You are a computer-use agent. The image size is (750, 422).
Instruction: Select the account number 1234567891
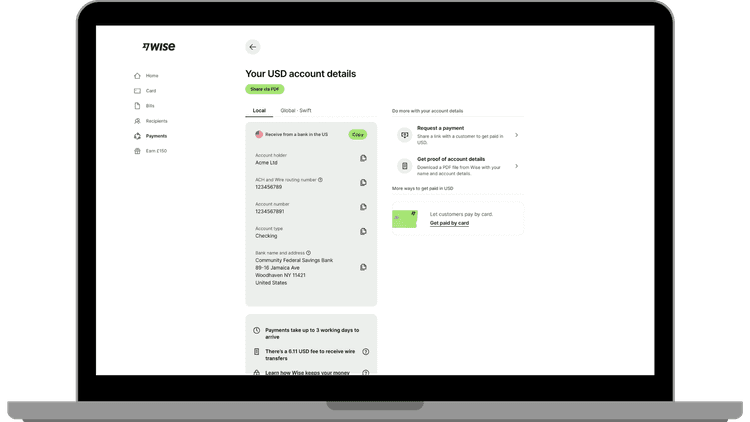[270, 211]
